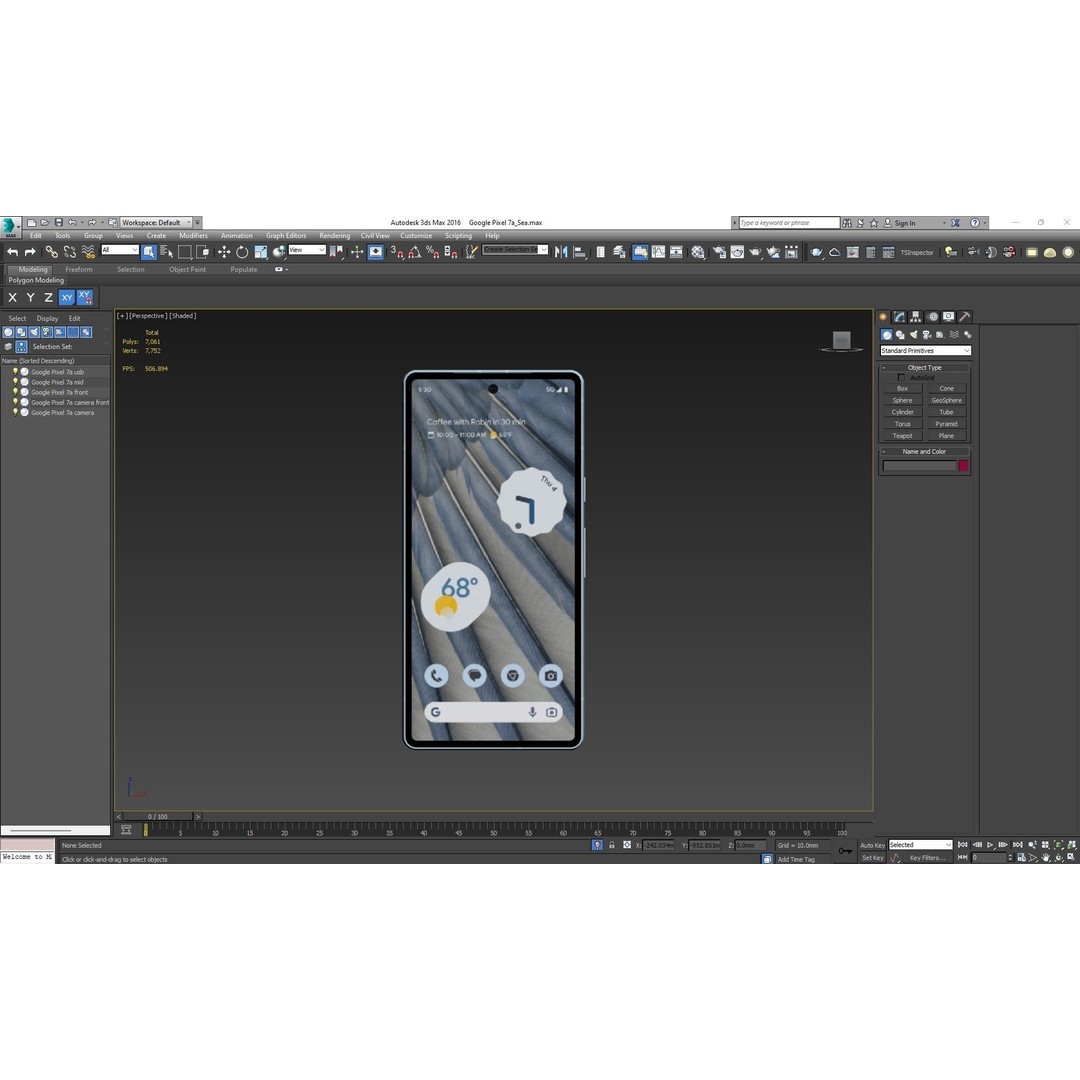Open the Customize menu
The image size is (1080, 1080).
click(416, 236)
